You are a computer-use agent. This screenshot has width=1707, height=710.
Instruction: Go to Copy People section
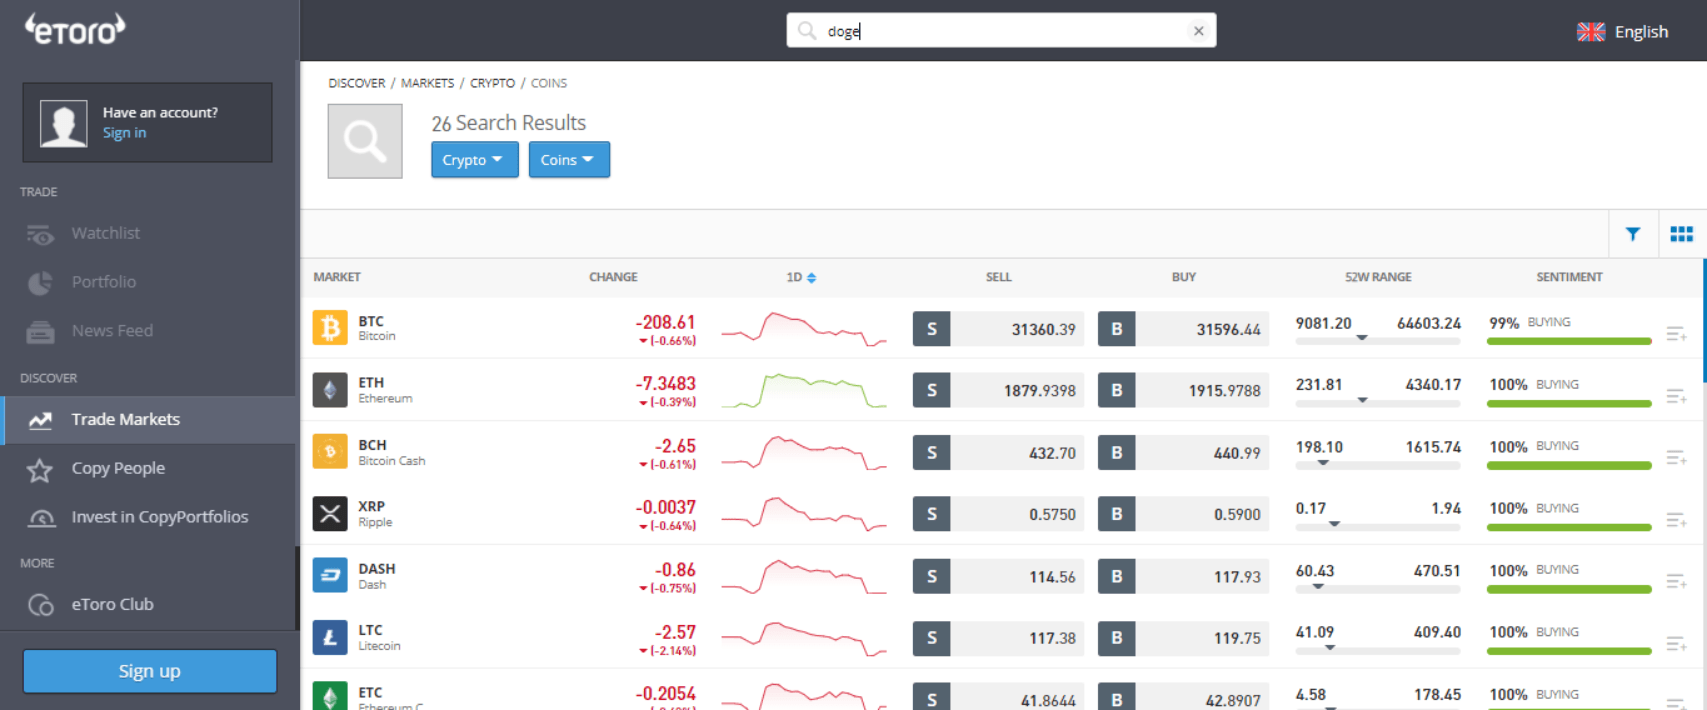[118, 468]
